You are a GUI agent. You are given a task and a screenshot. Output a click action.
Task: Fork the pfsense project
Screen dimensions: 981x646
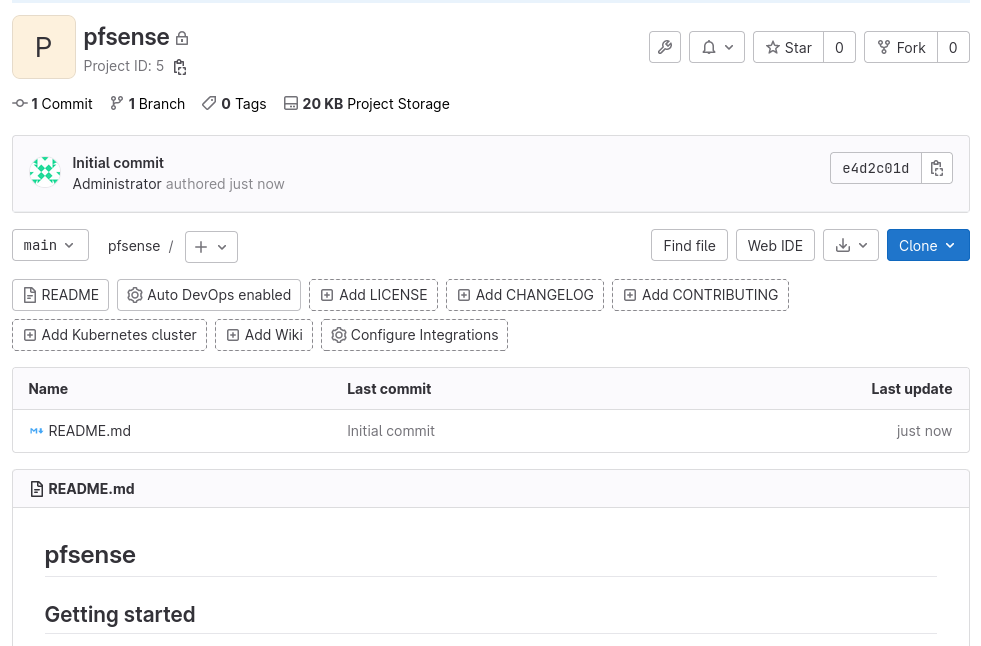[900, 47]
